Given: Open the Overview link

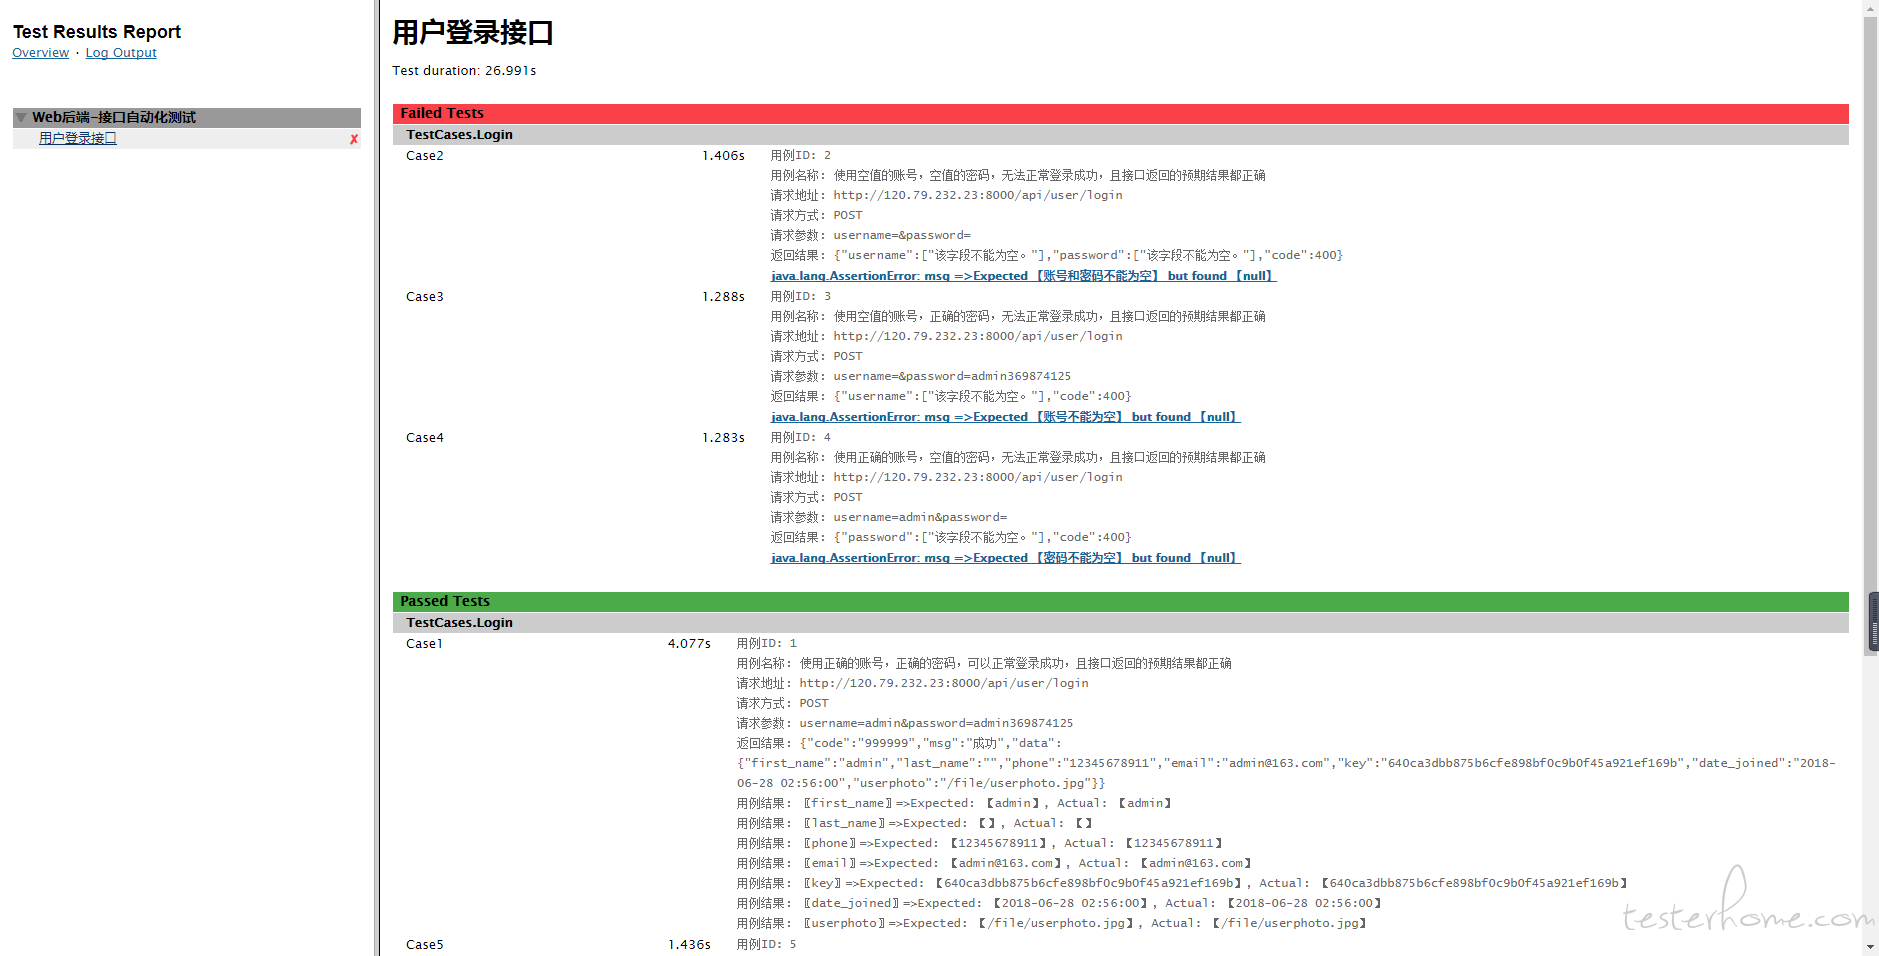Looking at the screenshot, I should (41, 53).
